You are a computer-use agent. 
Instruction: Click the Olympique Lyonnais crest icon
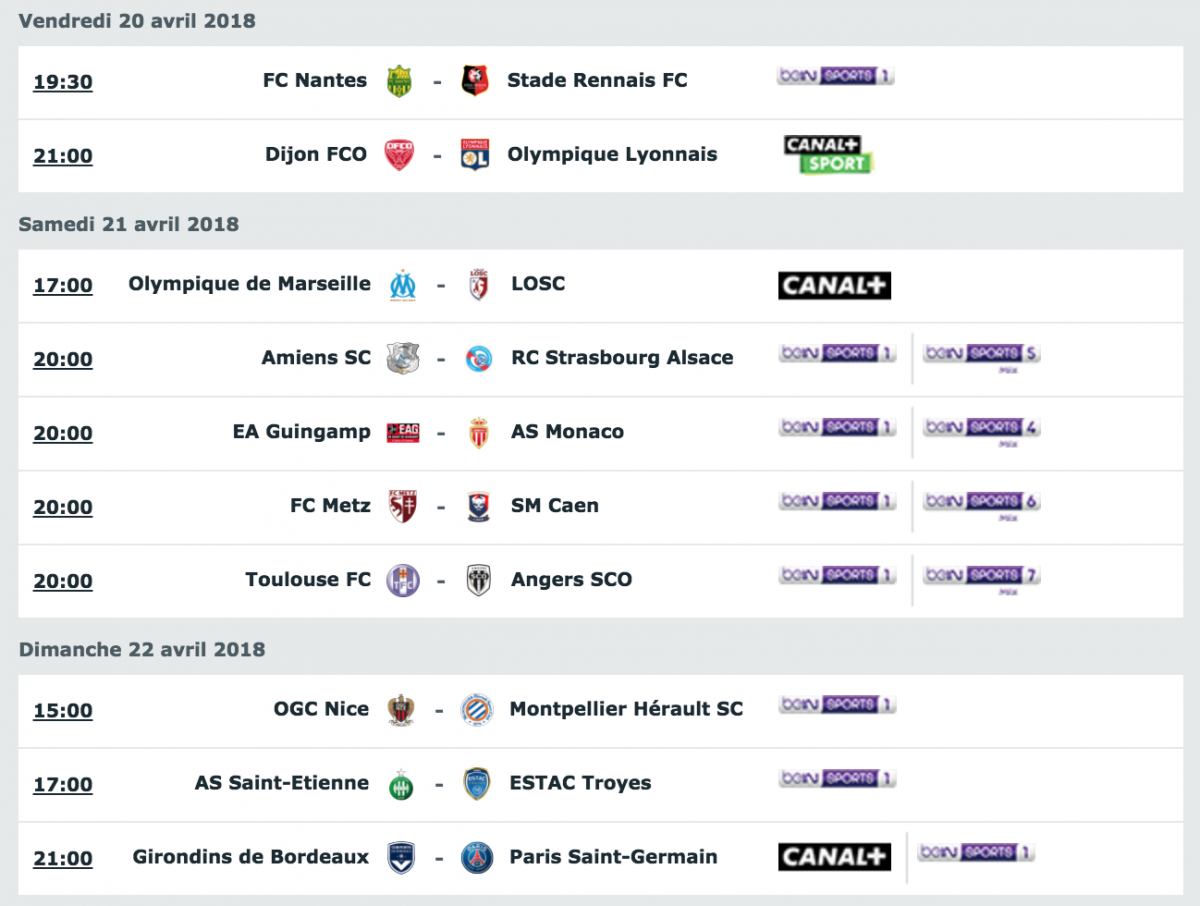tap(475, 155)
